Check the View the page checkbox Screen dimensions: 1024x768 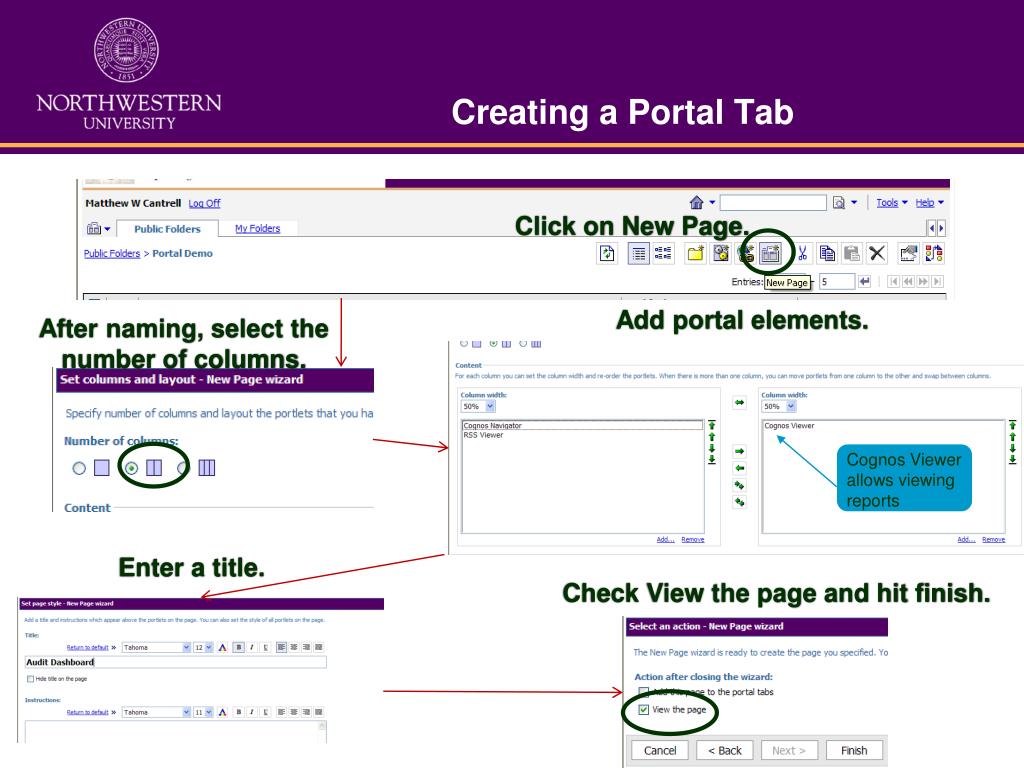(x=643, y=709)
